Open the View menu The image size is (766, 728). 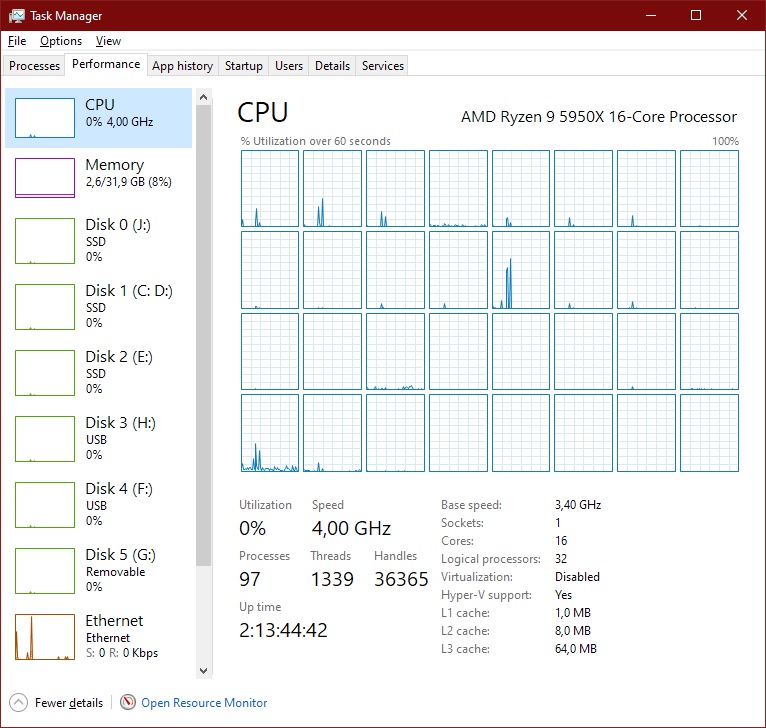click(x=108, y=41)
